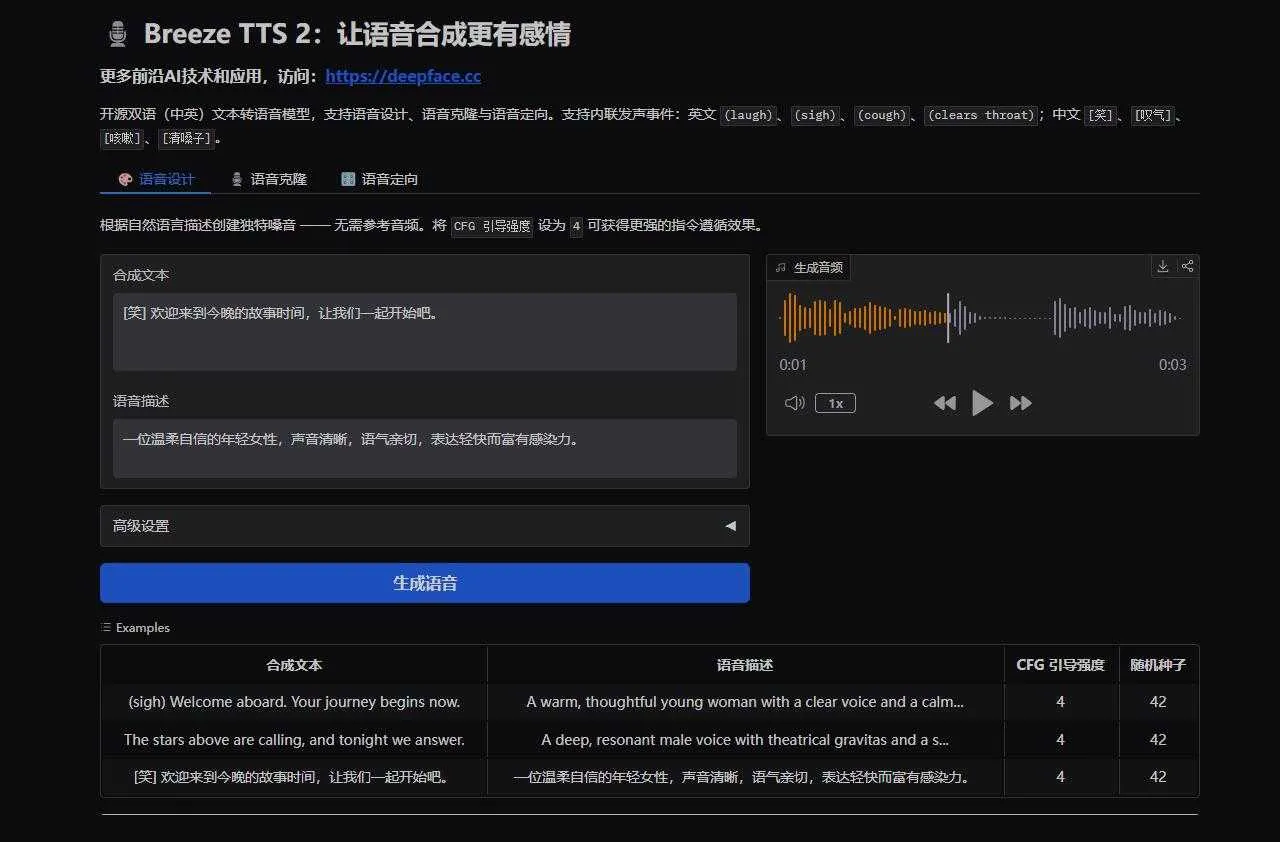Expand the 高级设置 section

(425, 526)
